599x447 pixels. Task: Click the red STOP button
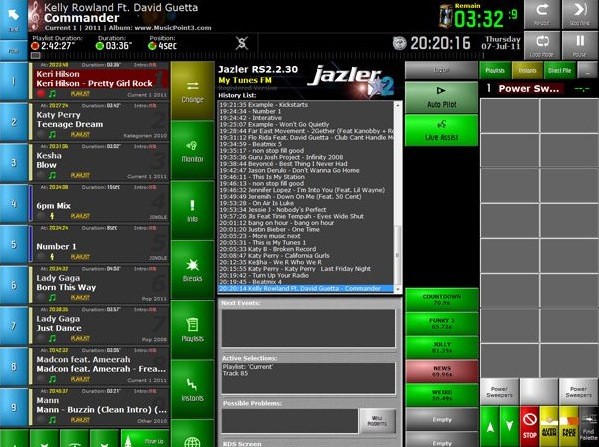[529, 426]
